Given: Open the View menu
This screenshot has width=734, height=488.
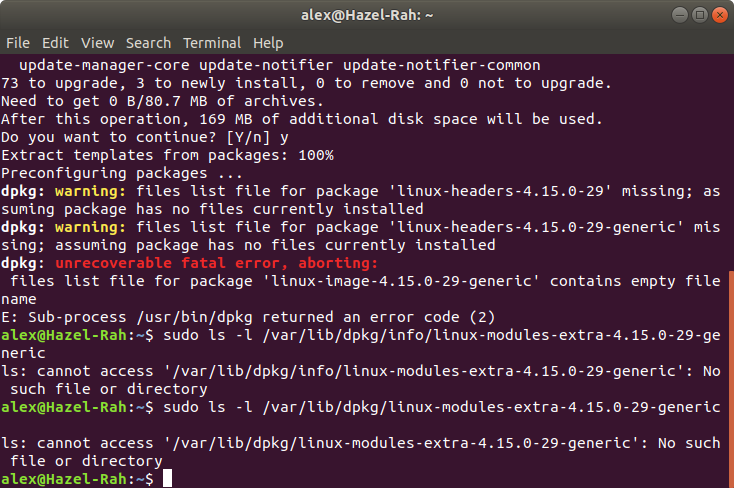Looking at the screenshot, I should coord(97,43).
